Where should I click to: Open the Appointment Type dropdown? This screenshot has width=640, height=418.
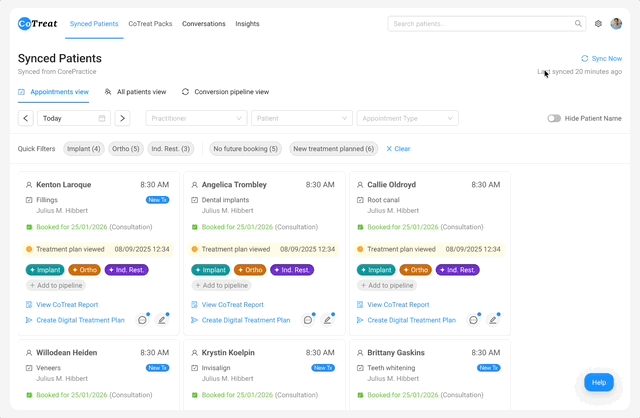[407, 118]
